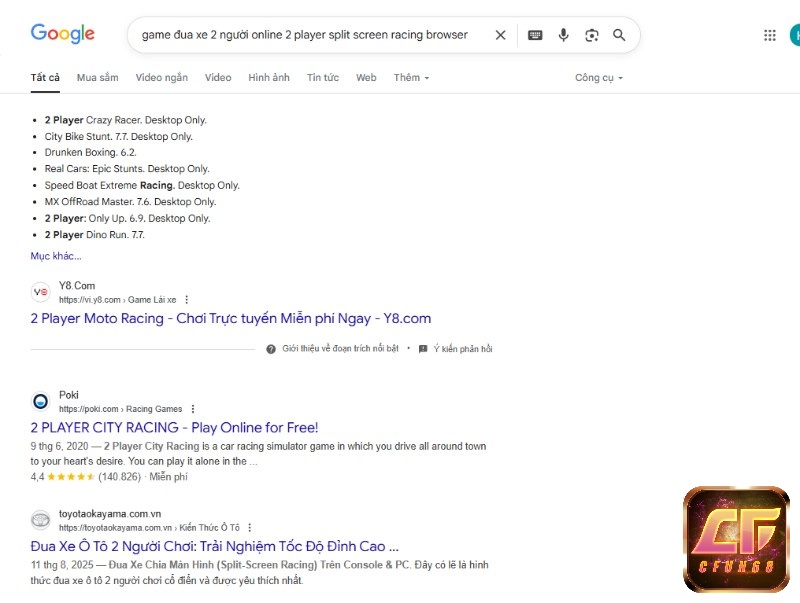
Task: Click the toyotaokayama.com.vn site name
Action: point(110,514)
